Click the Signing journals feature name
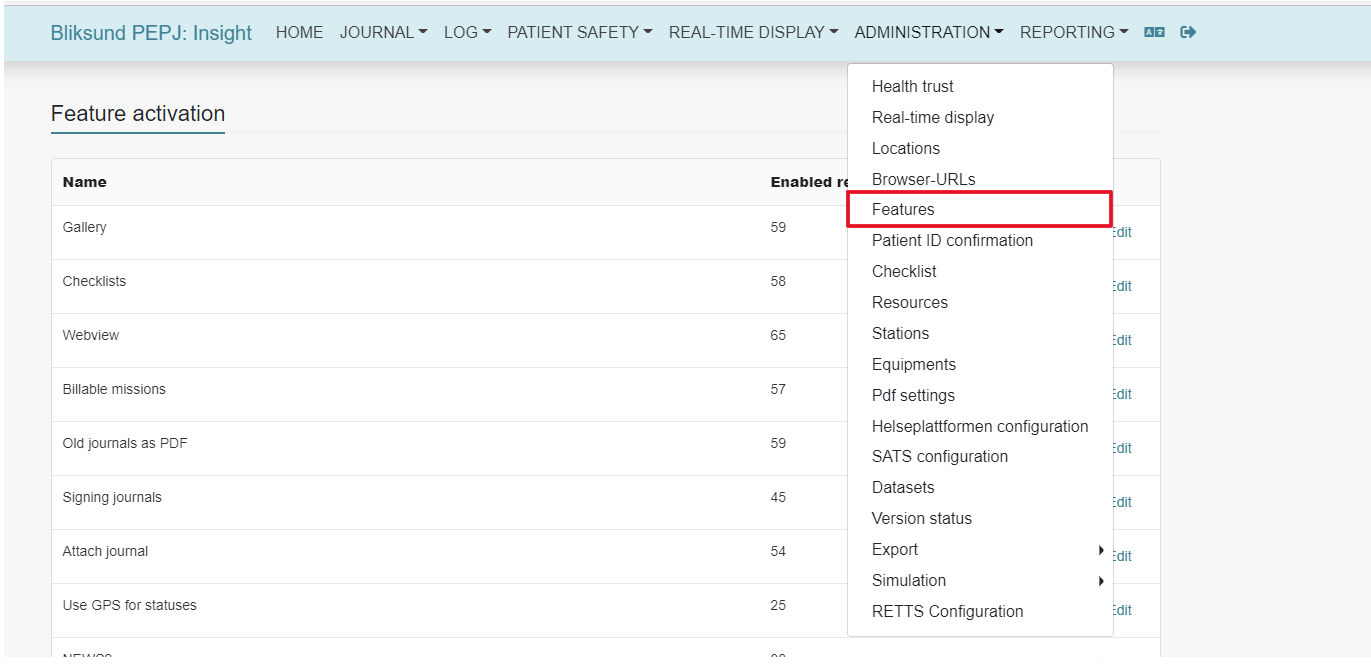Viewport: 1371px width, 665px height. point(112,497)
